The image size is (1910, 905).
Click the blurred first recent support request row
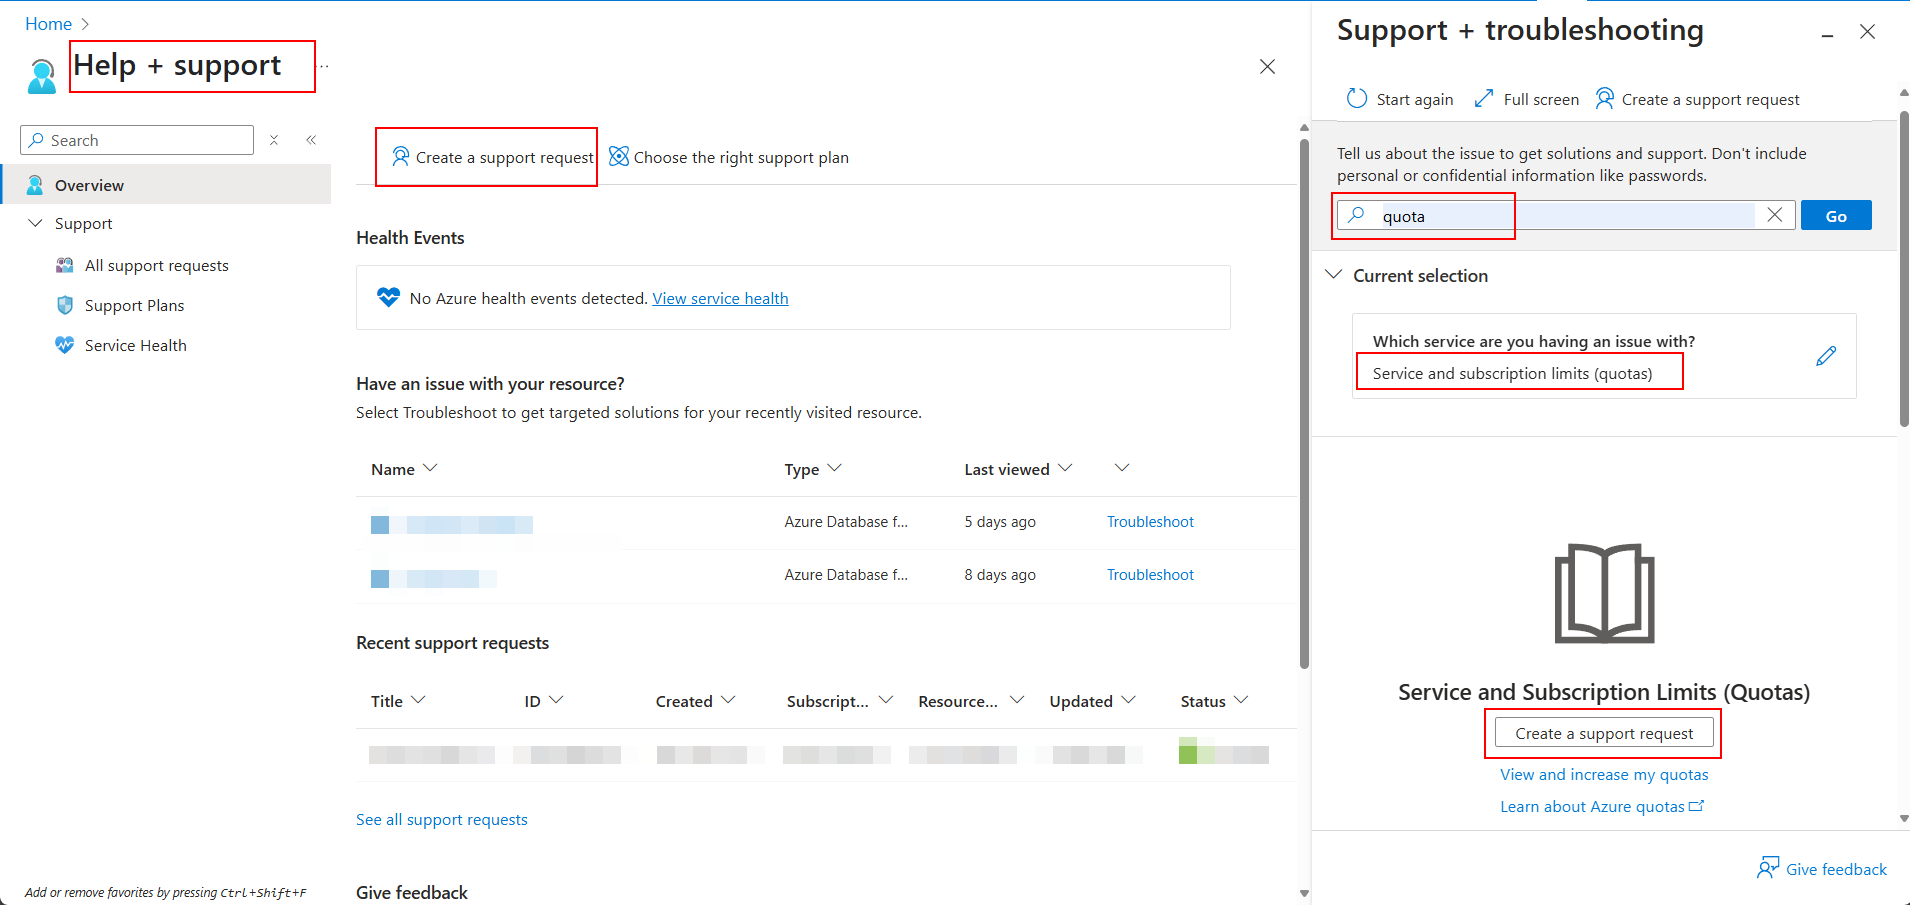[826, 755]
